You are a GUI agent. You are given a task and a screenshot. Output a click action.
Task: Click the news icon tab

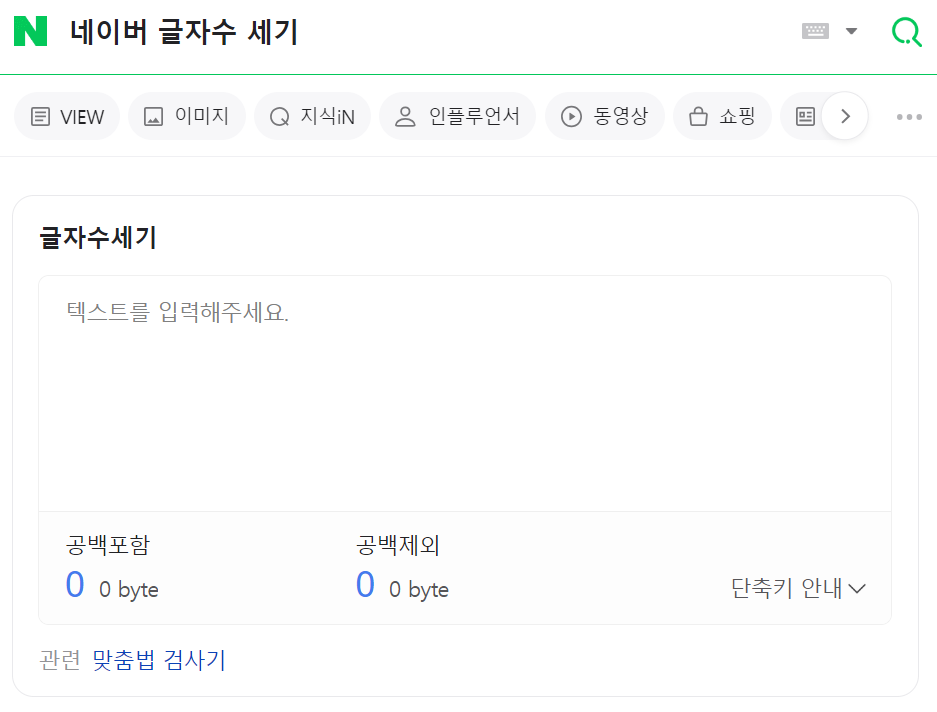805,116
